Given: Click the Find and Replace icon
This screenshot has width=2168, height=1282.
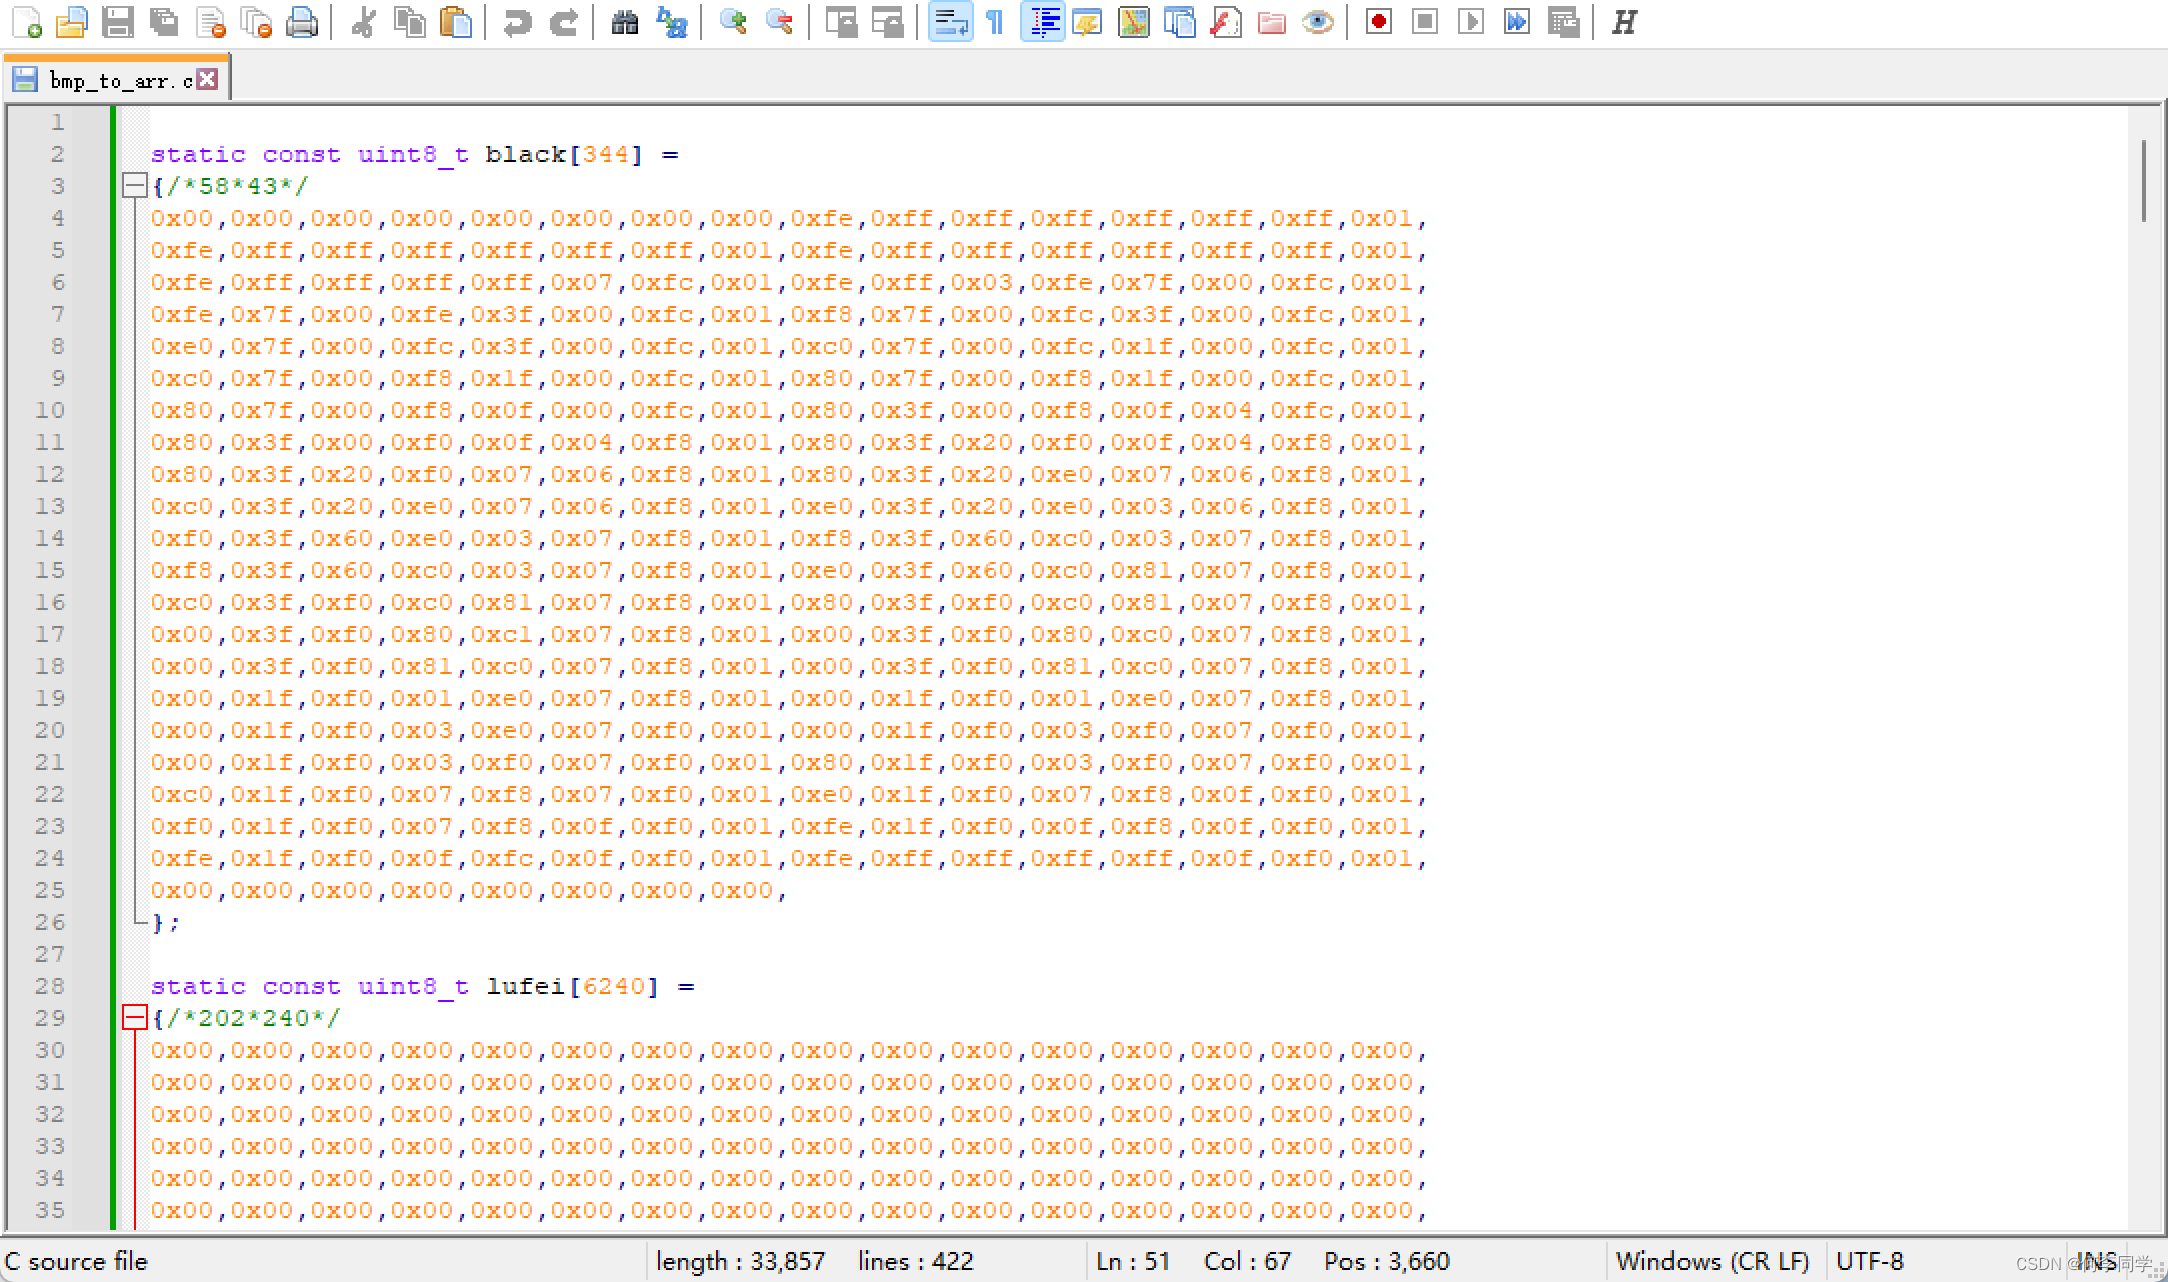Looking at the screenshot, I should pos(671,22).
